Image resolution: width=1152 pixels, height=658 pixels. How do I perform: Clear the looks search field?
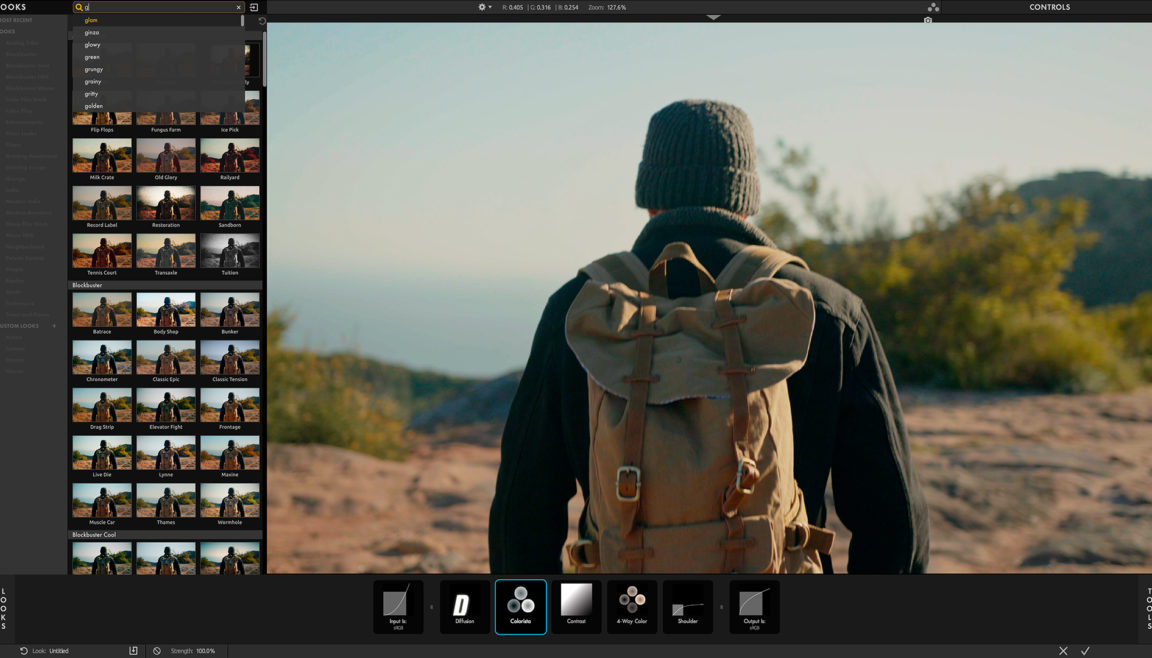click(238, 7)
